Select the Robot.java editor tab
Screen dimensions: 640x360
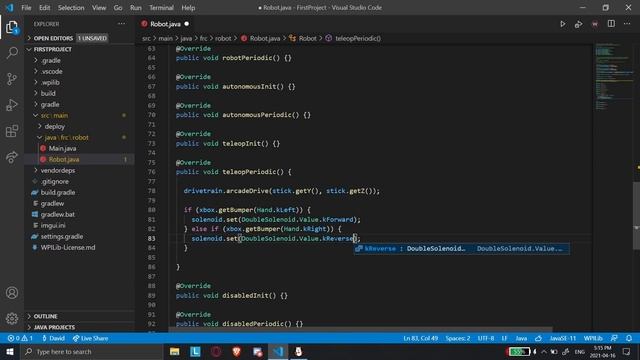(164, 24)
